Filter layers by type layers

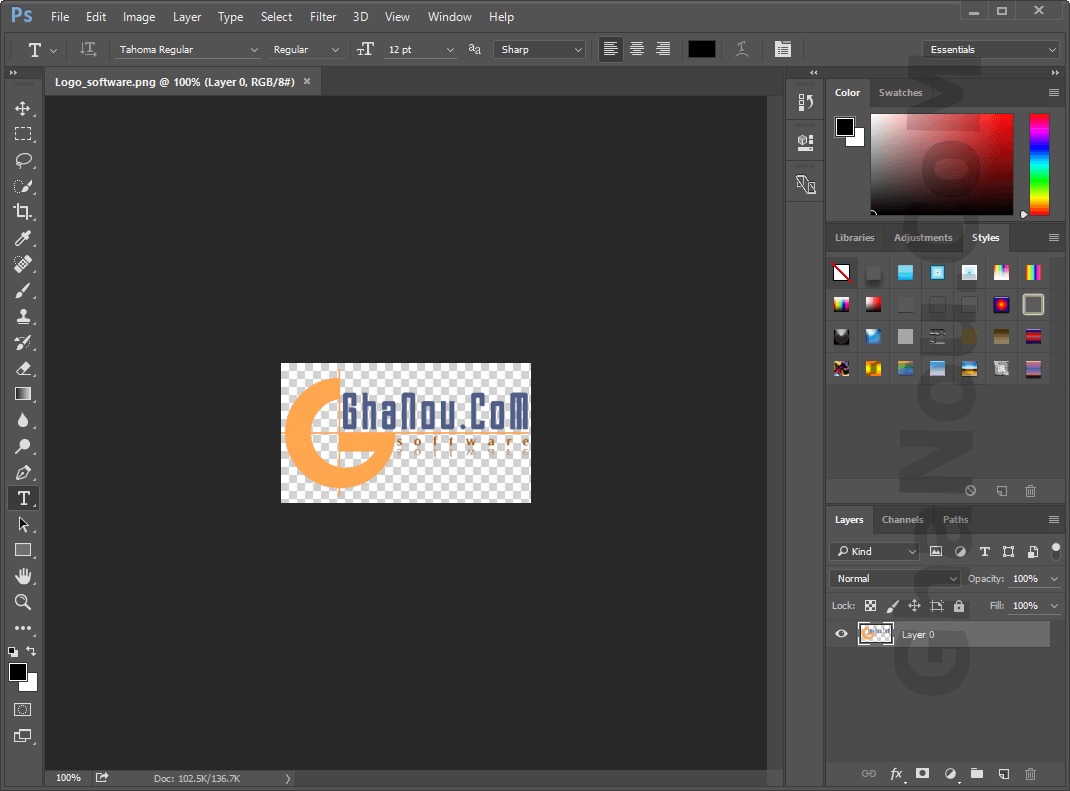985,551
